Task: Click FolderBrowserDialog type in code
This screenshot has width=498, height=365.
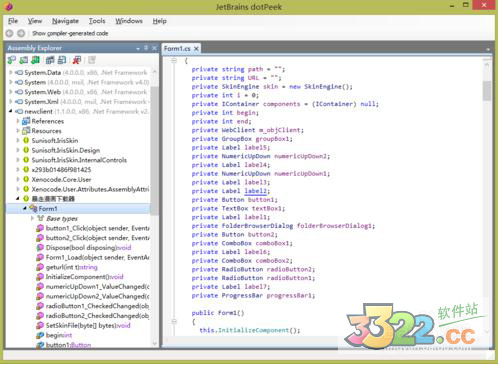Action: 257,226
